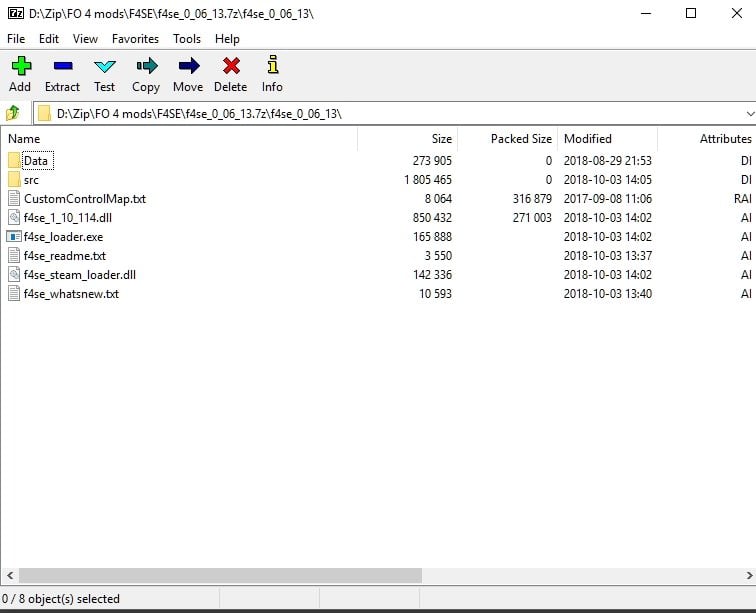
Task: Click the scroll left arrow
Action: point(10,575)
